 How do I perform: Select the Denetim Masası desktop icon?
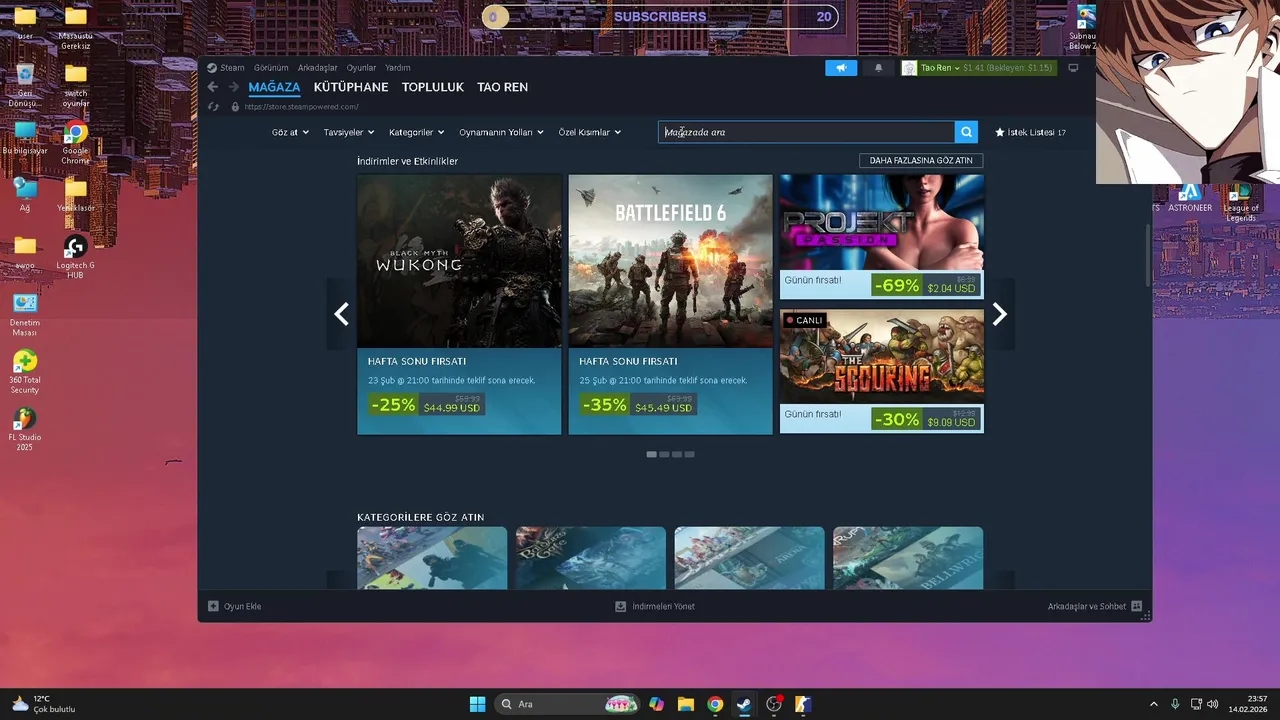point(25,314)
